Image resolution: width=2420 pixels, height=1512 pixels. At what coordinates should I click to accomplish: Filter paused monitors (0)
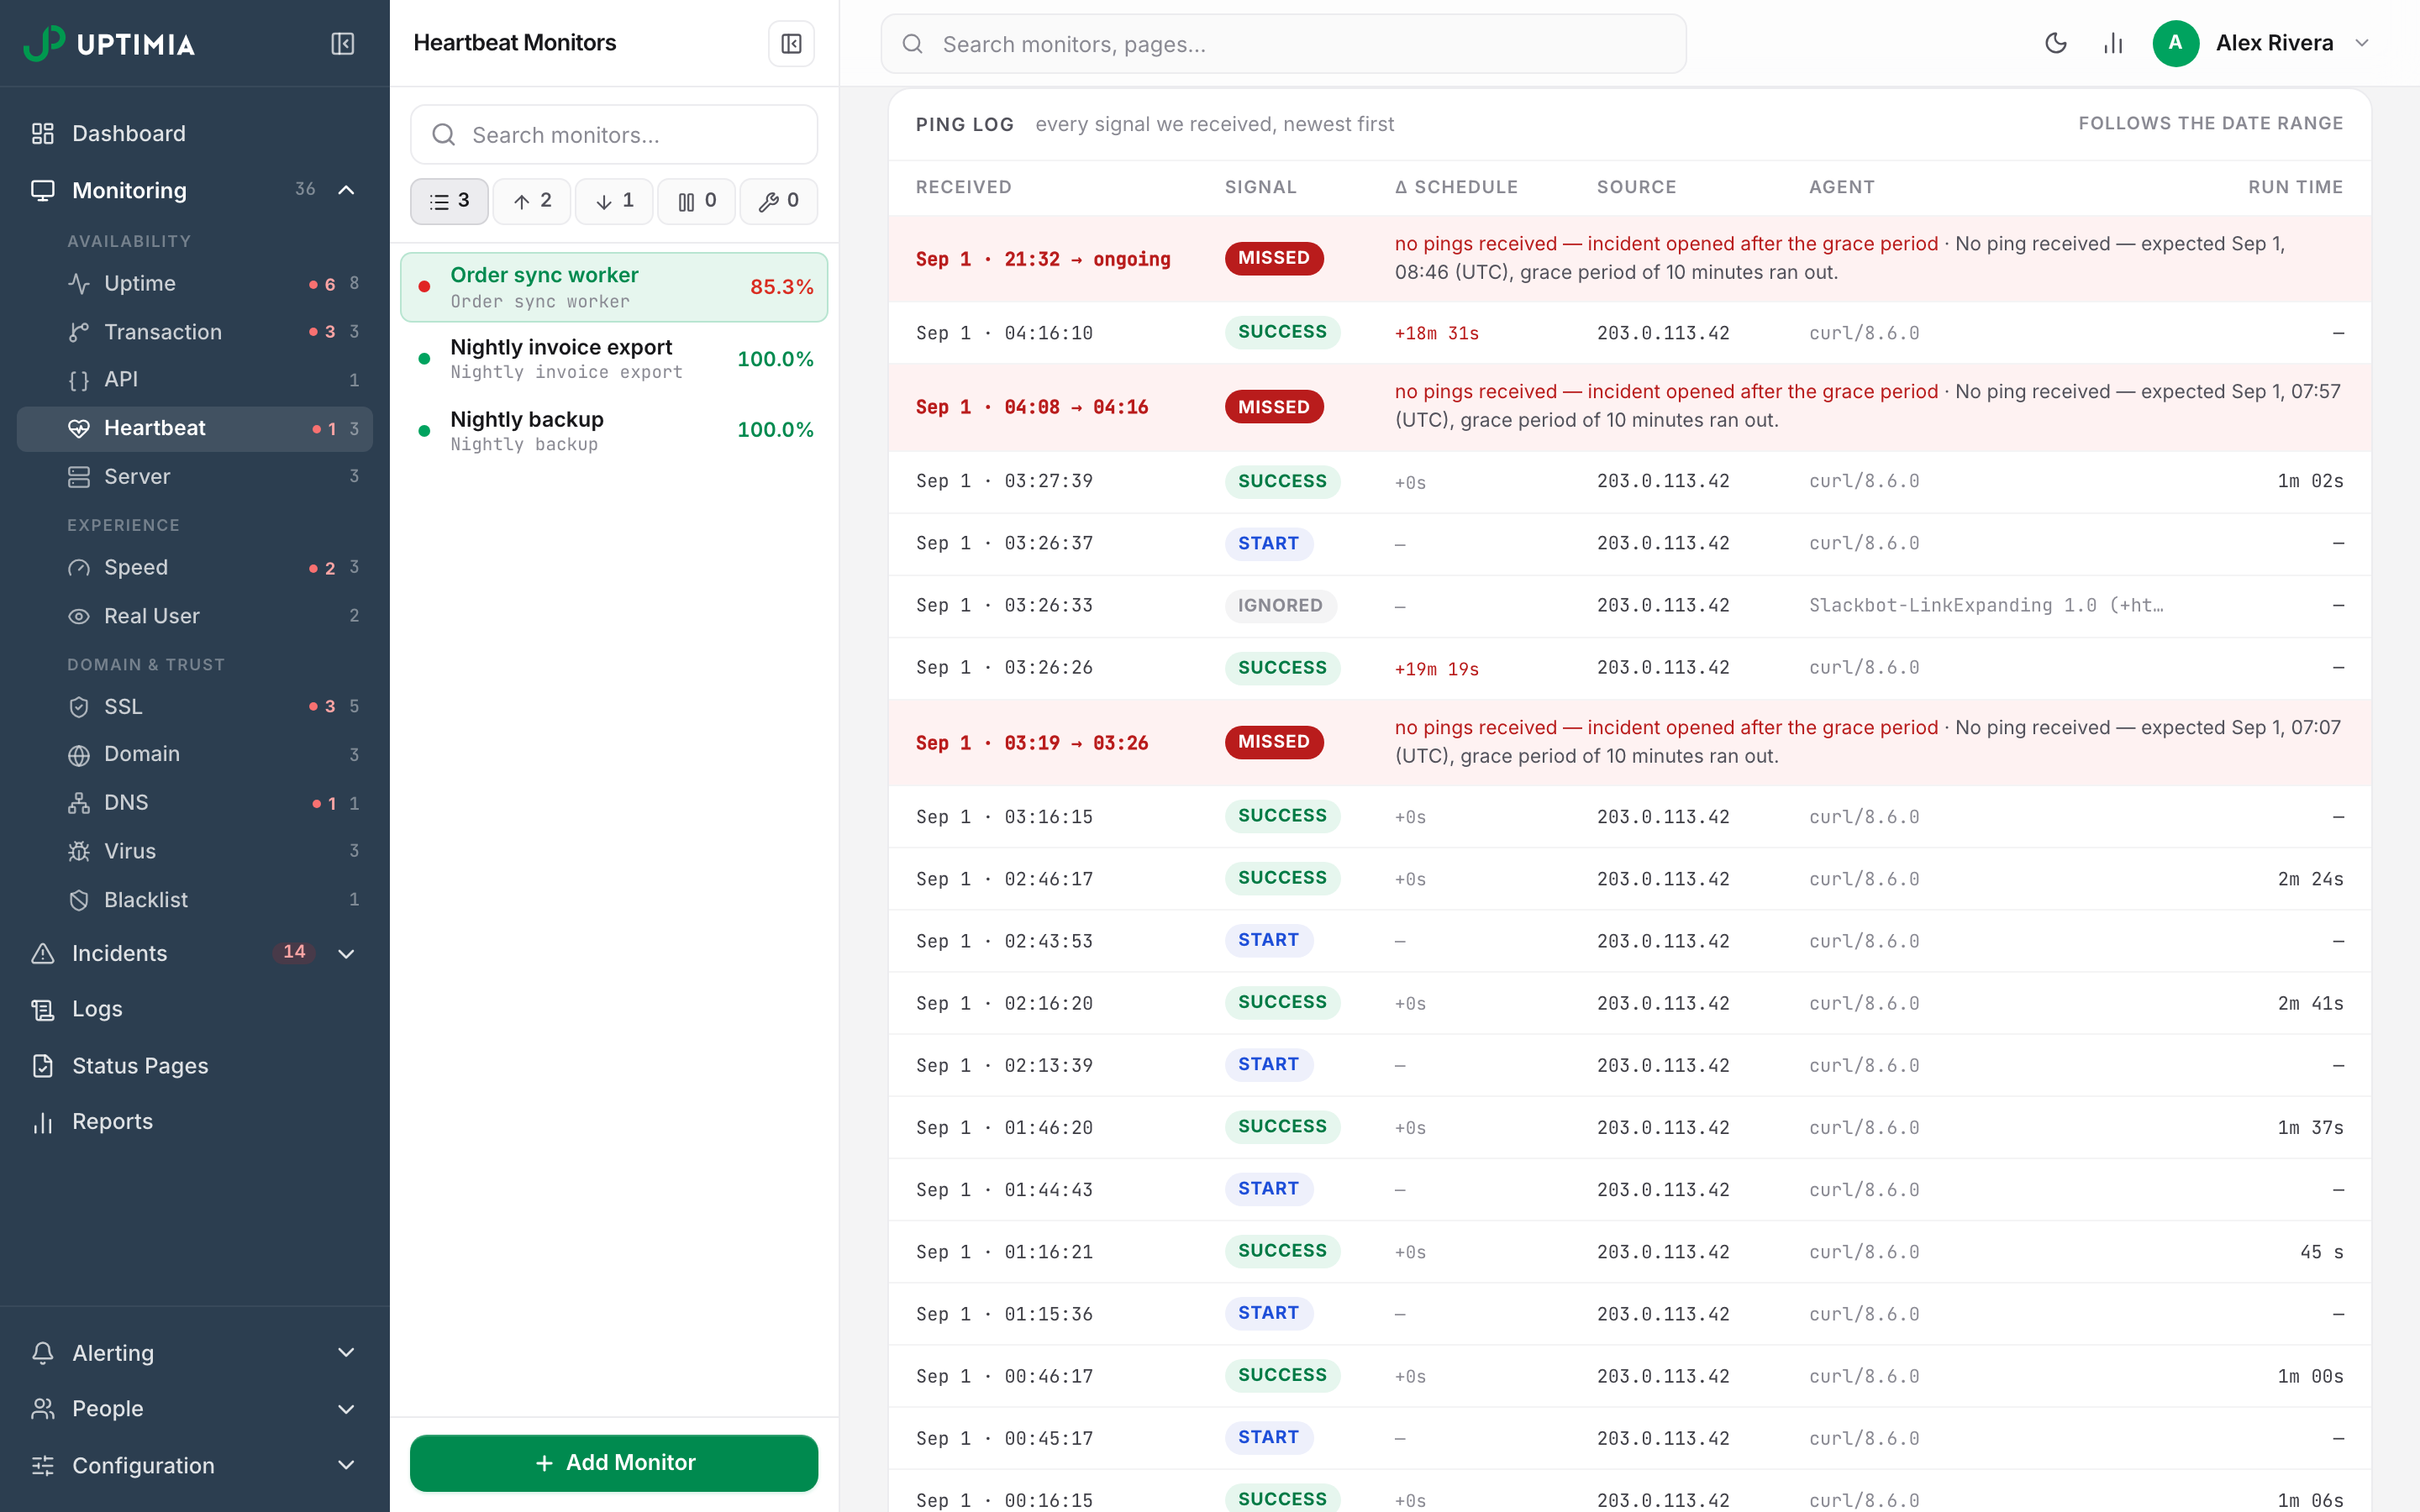pyautogui.click(x=696, y=201)
